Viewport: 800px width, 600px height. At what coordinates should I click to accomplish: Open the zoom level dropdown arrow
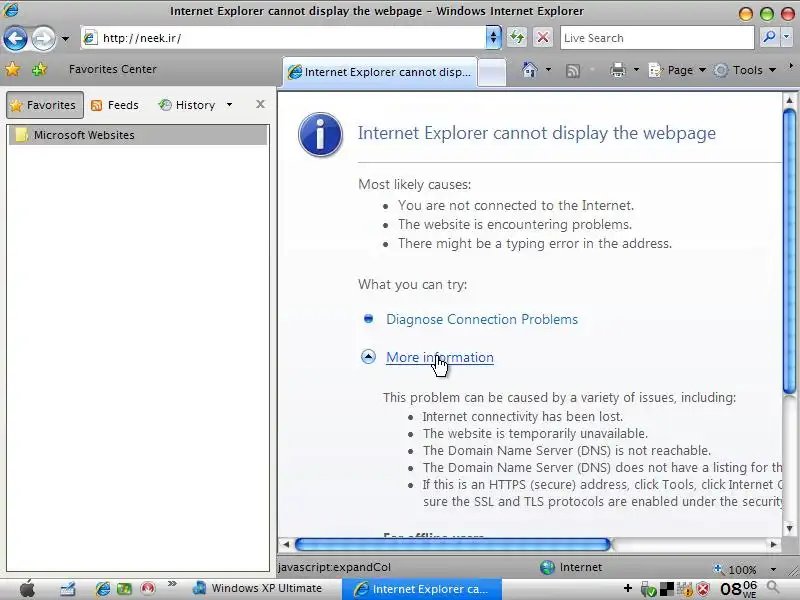[x=773, y=569]
